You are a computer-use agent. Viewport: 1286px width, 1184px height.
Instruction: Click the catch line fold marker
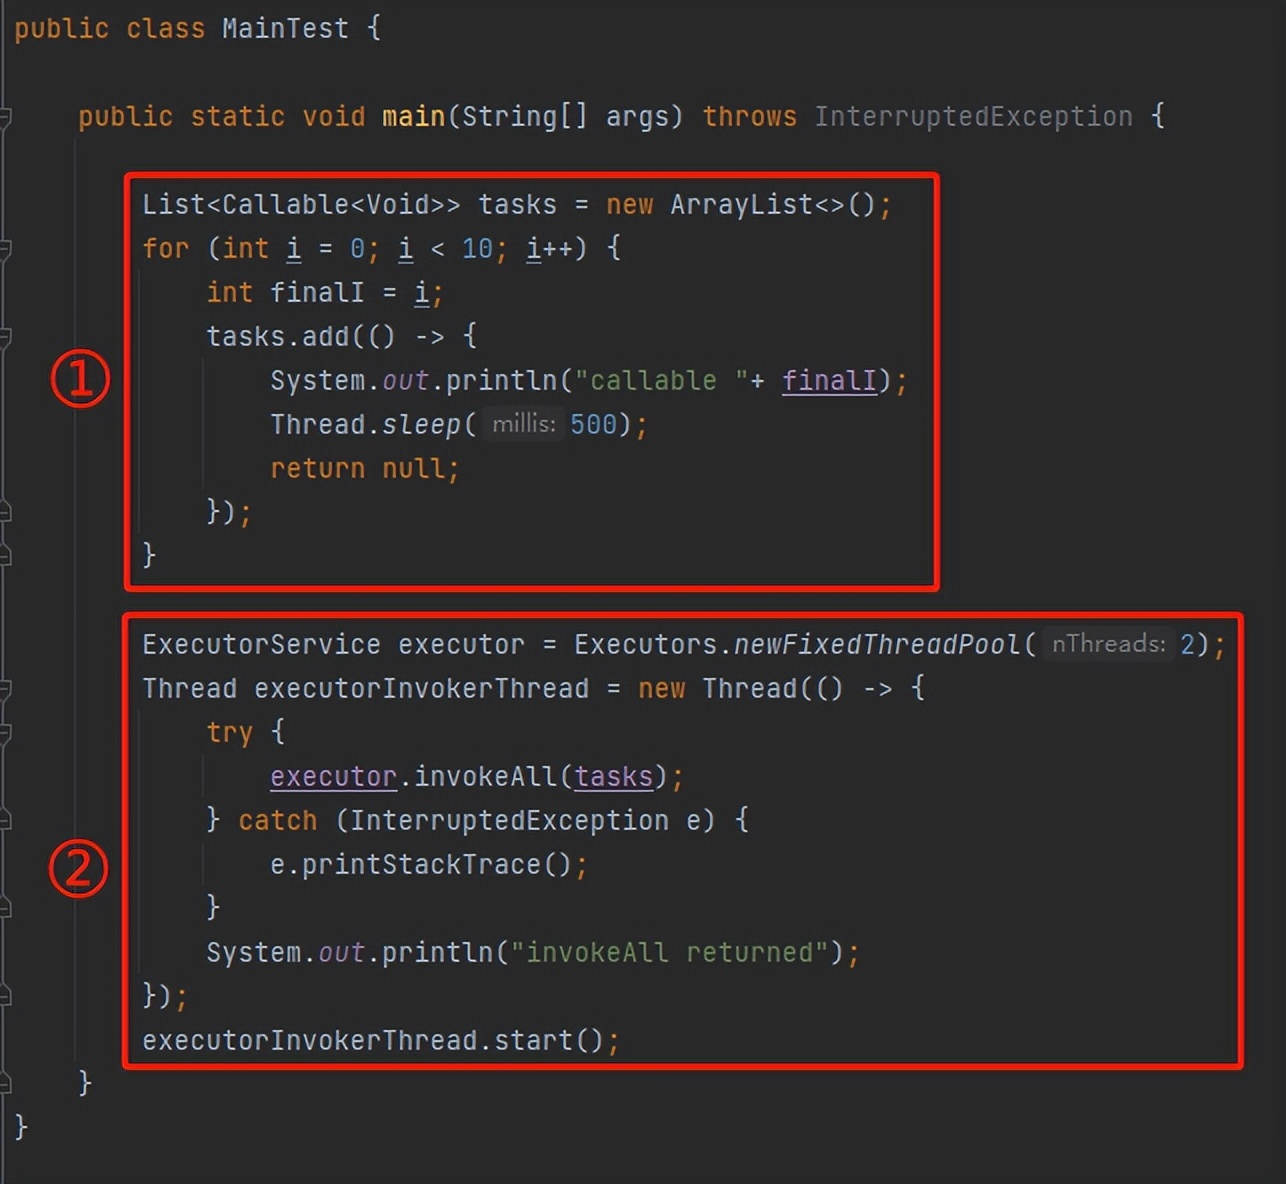click(x=4, y=821)
